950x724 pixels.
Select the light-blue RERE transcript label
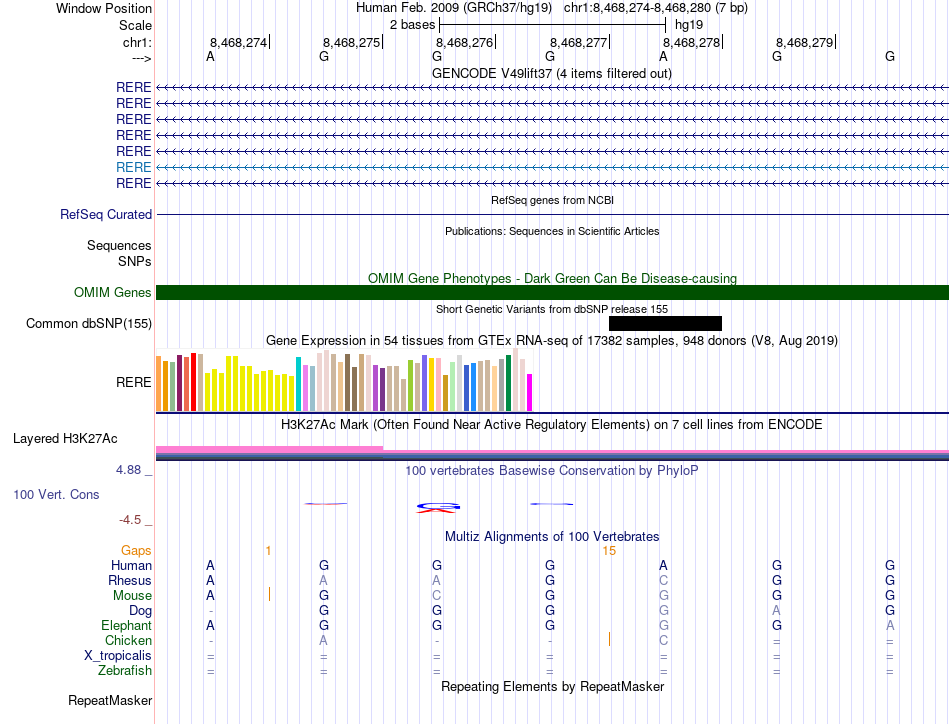coord(133,167)
